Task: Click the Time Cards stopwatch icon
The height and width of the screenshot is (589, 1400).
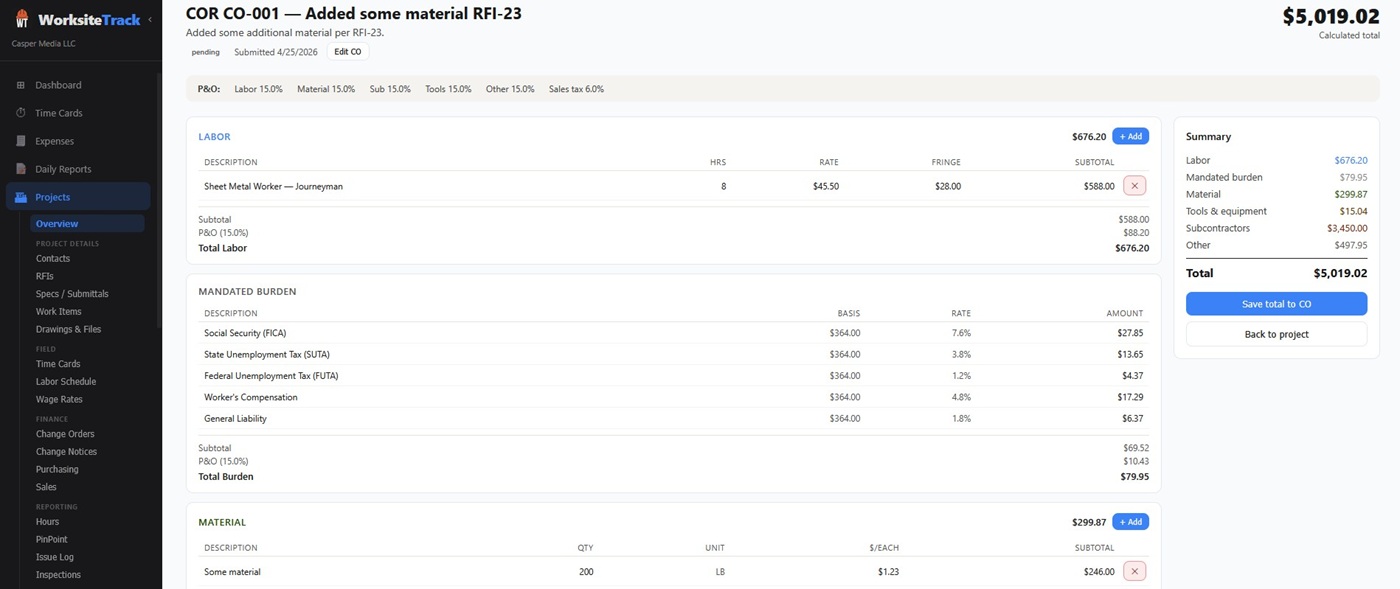Action: tap(21, 113)
